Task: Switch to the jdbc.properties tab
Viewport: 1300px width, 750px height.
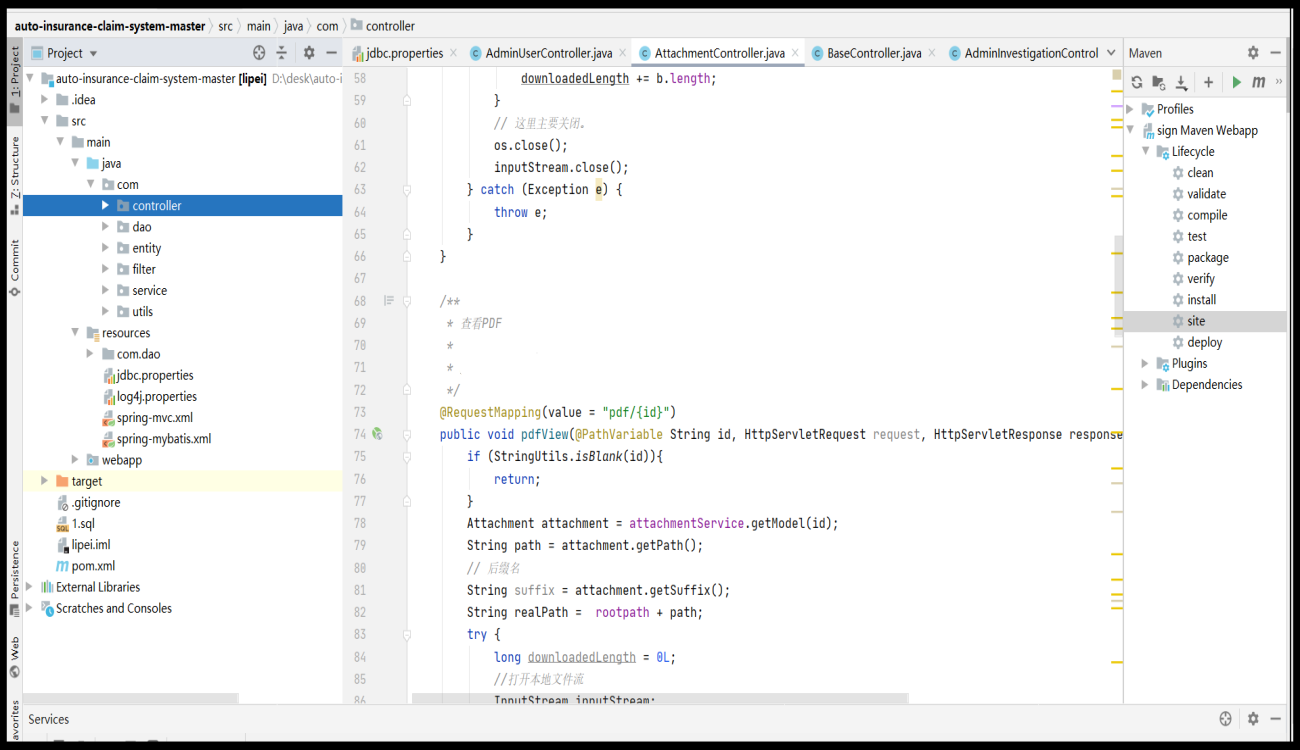Action: click(397, 53)
